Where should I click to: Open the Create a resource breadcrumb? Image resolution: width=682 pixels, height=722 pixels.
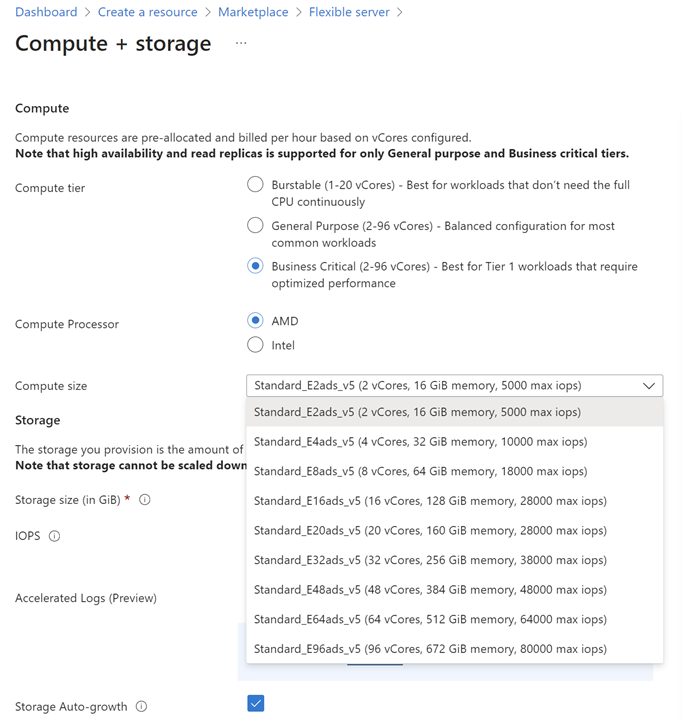pyautogui.click(x=147, y=12)
